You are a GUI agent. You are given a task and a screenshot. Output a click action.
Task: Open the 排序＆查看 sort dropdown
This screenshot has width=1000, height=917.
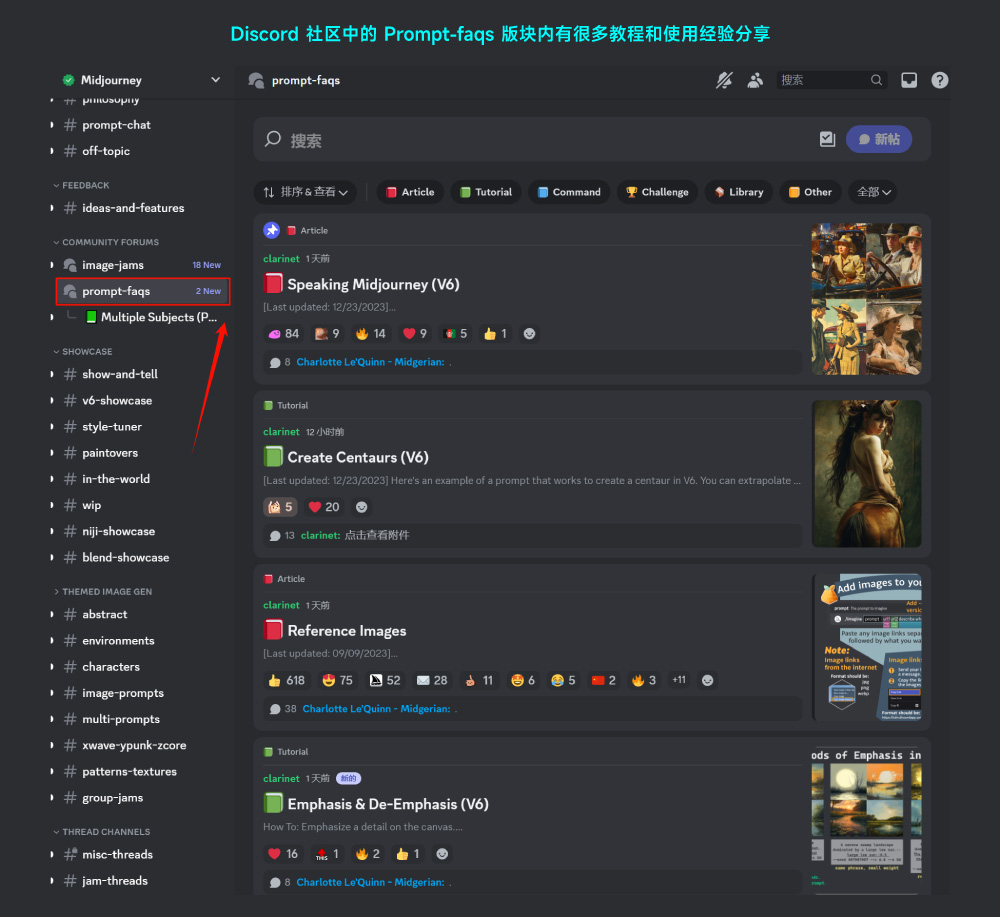coord(305,192)
